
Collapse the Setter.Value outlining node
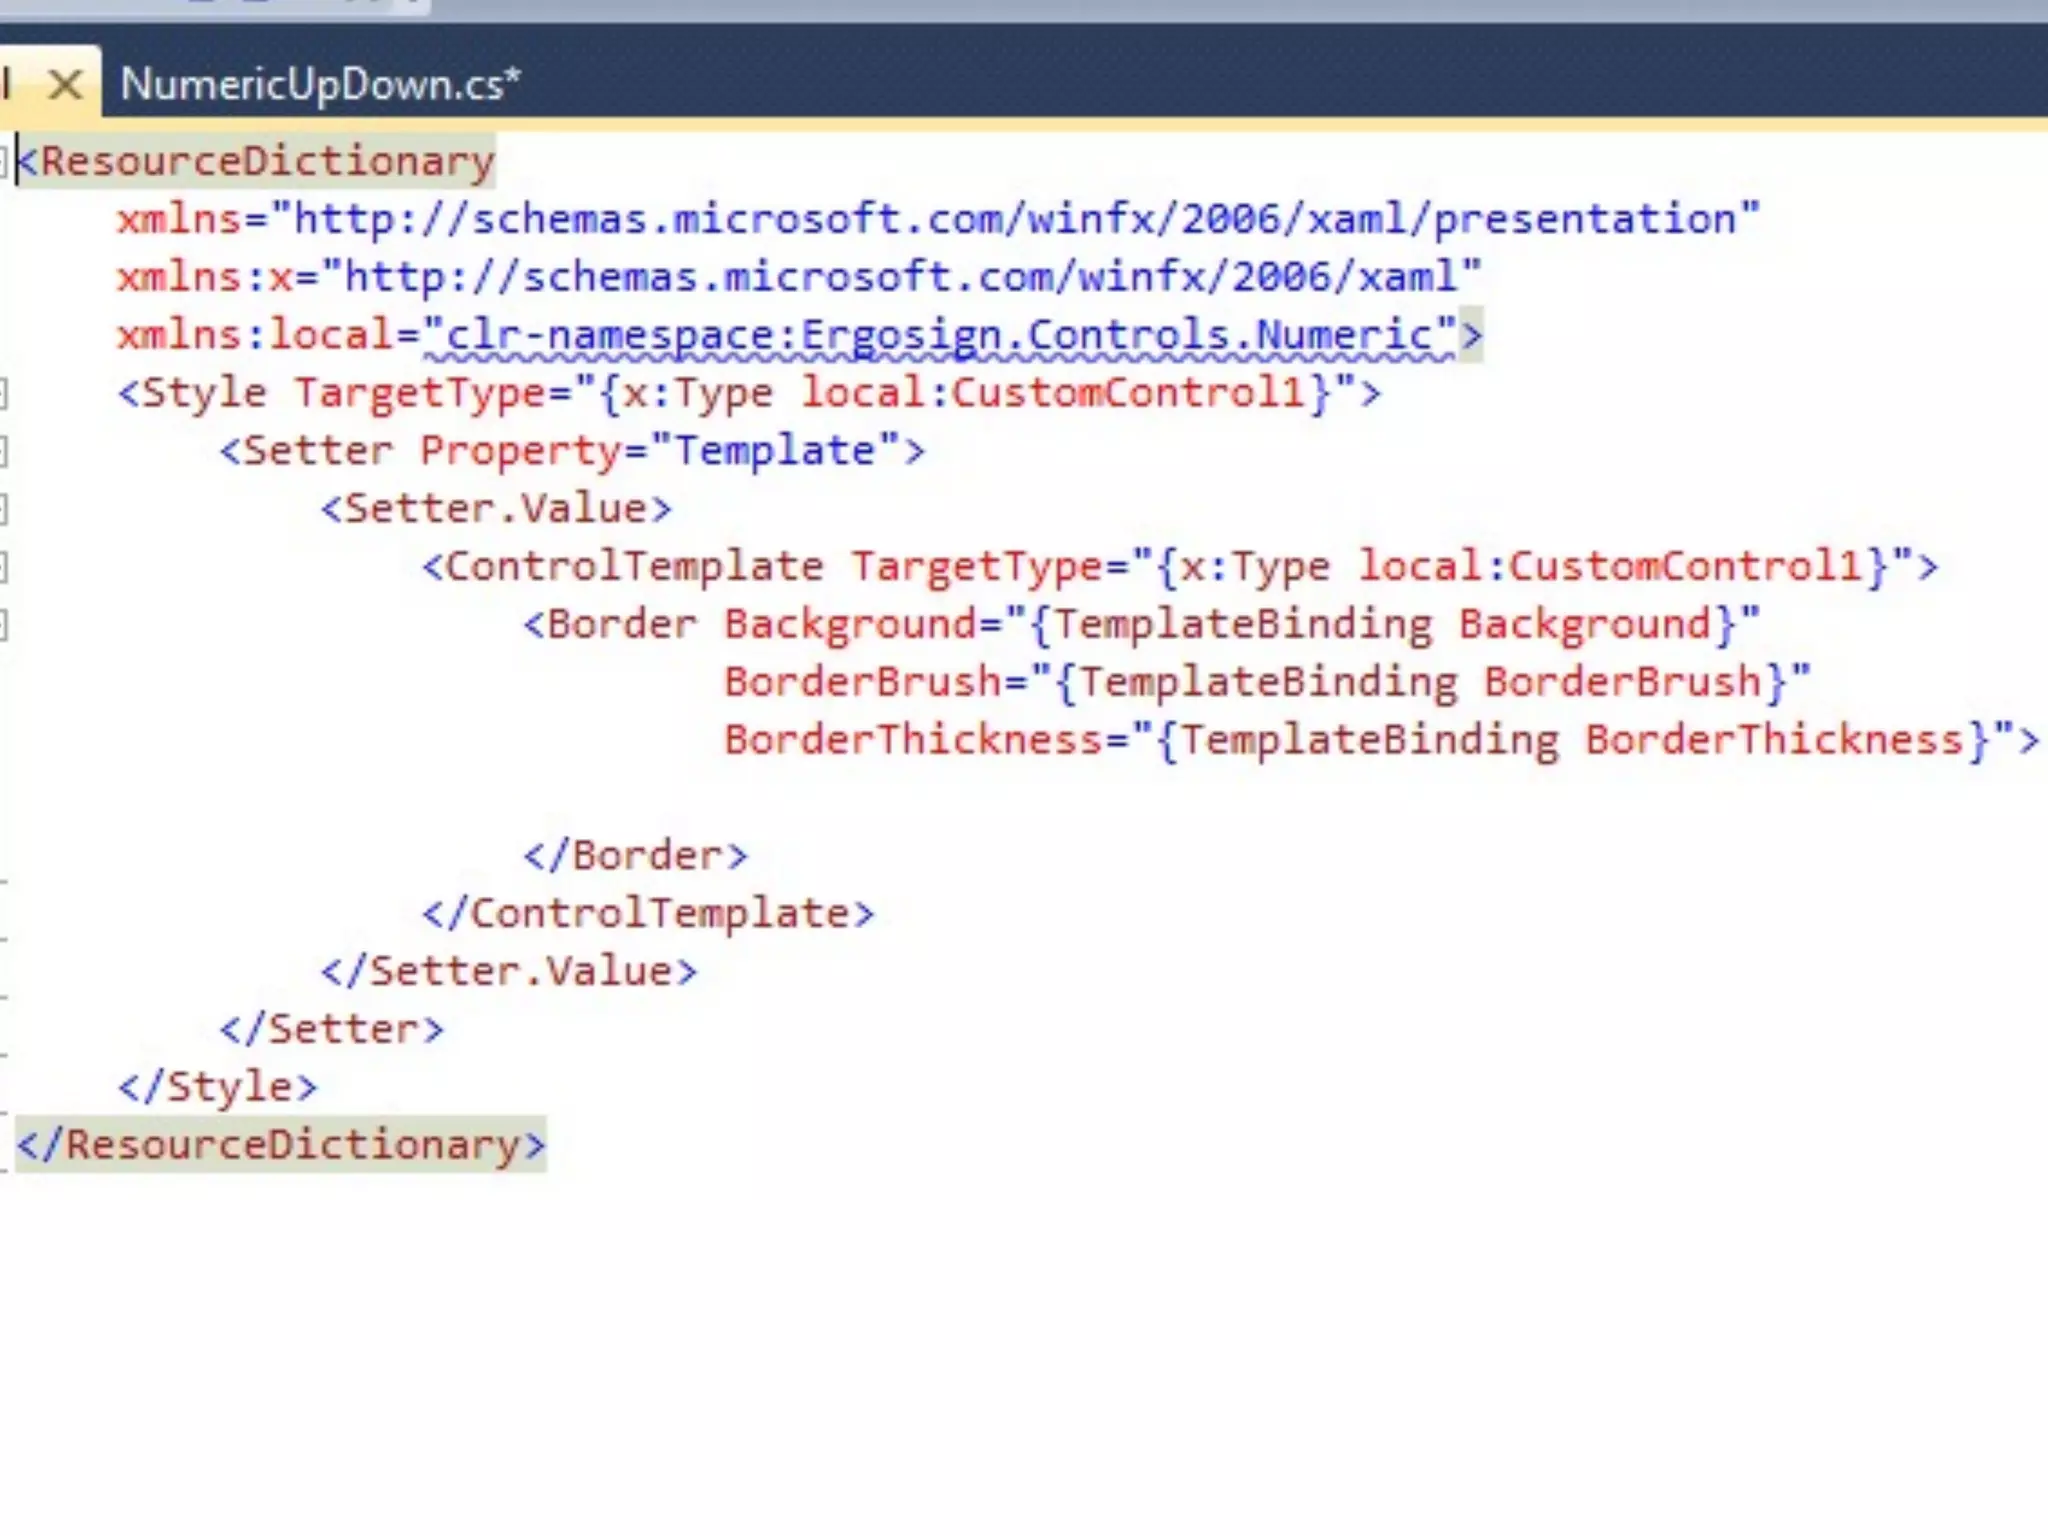point(3,510)
